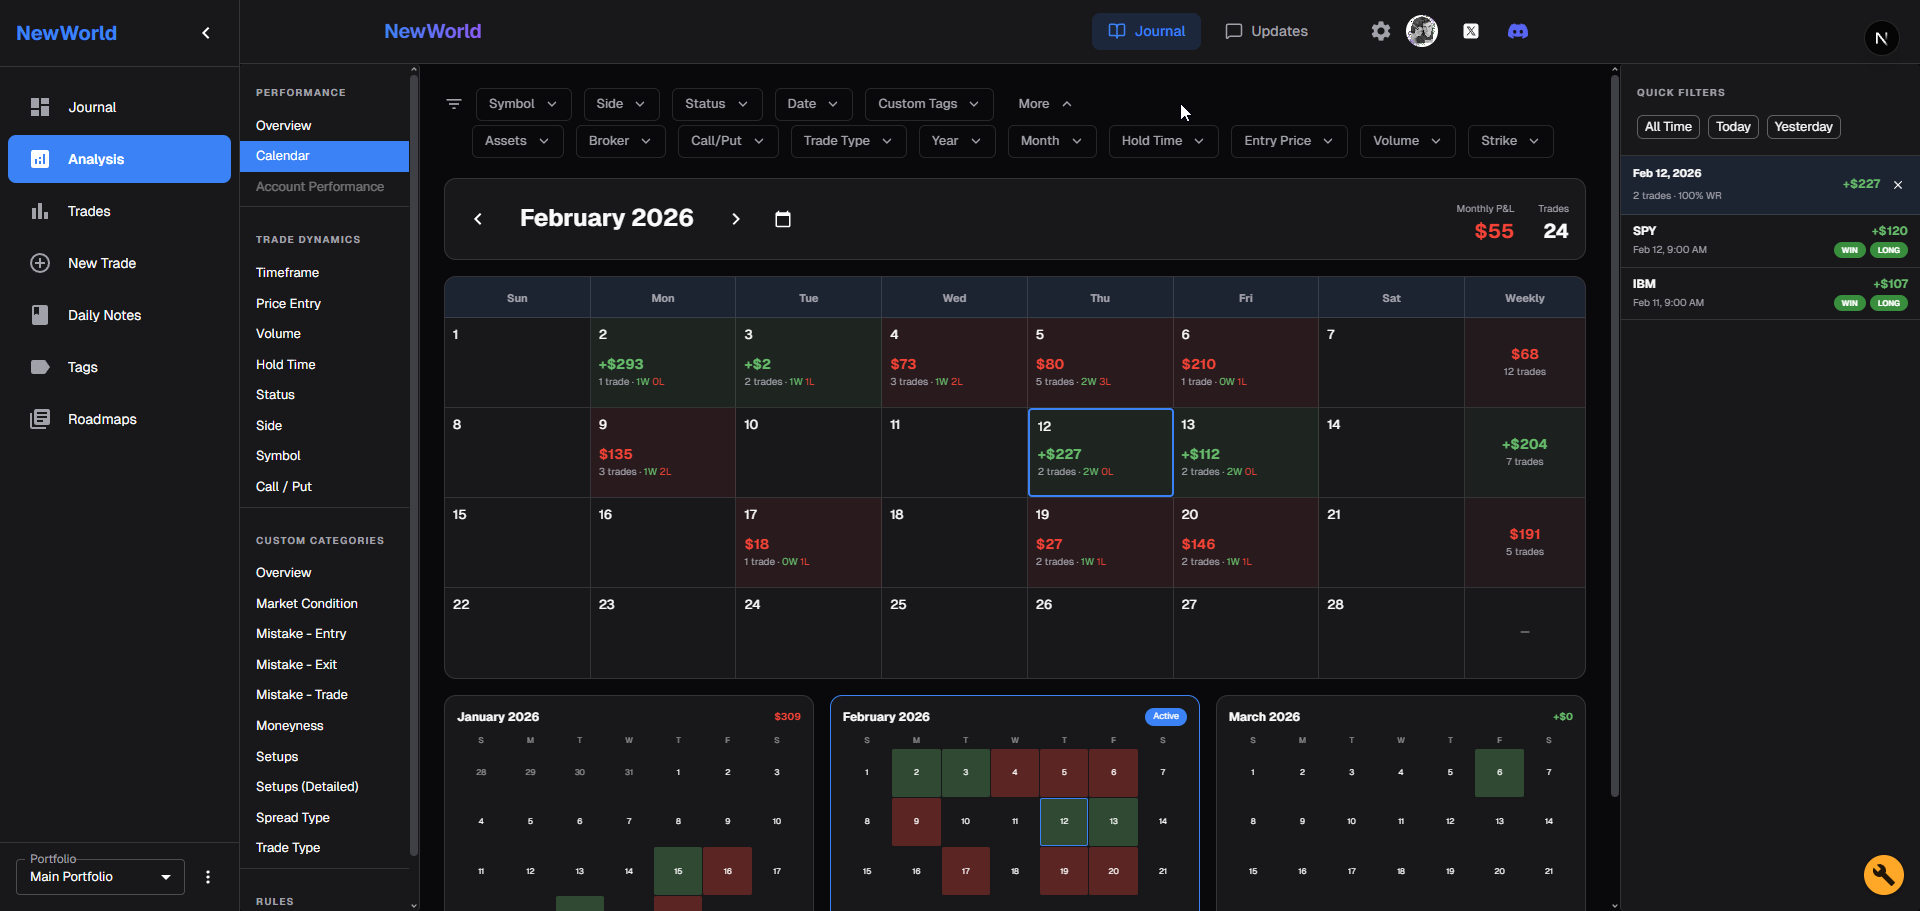Open the Timeframe analysis link

coord(287,272)
